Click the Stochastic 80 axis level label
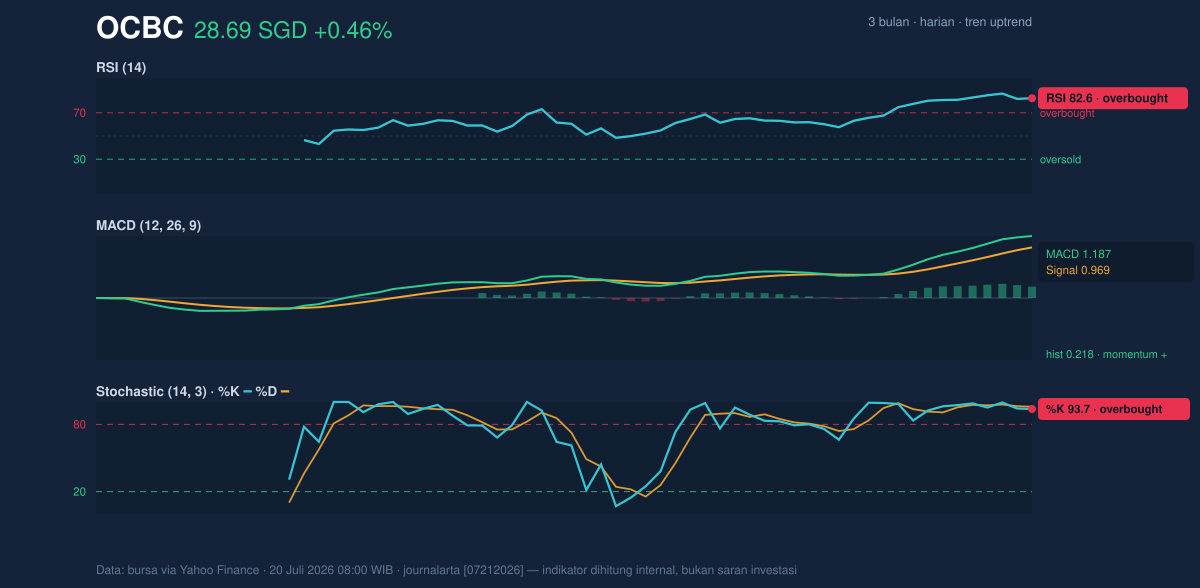 point(79,425)
